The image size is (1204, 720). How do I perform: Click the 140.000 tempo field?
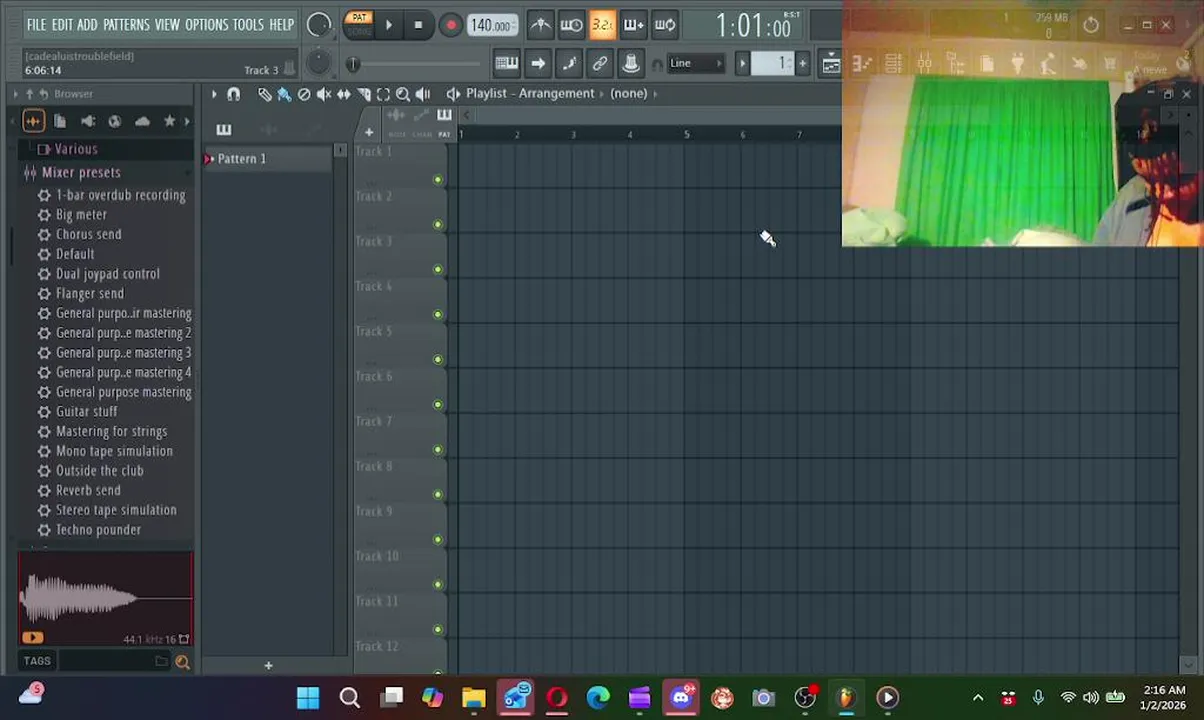[x=491, y=25]
